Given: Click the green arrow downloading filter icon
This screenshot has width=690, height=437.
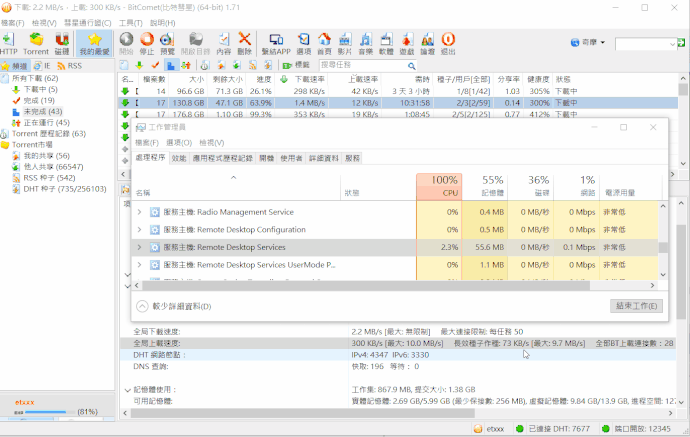Looking at the screenshot, I should 139,66.
